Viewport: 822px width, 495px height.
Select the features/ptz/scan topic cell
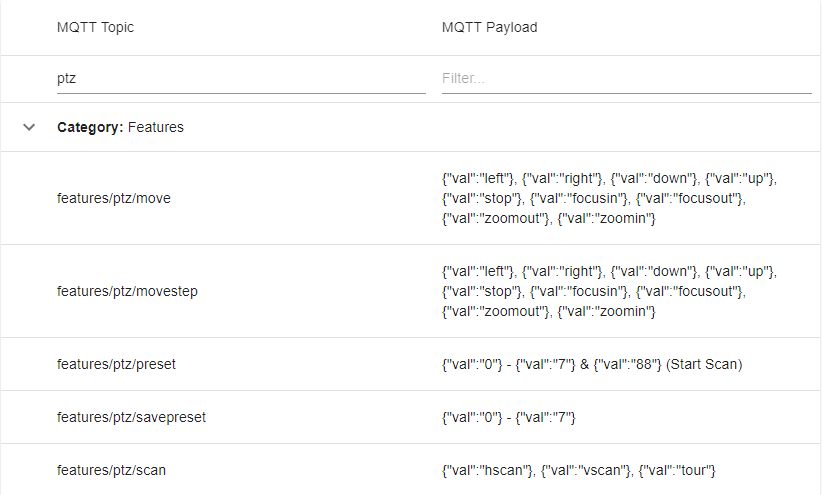pyautogui.click(x=111, y=470)
